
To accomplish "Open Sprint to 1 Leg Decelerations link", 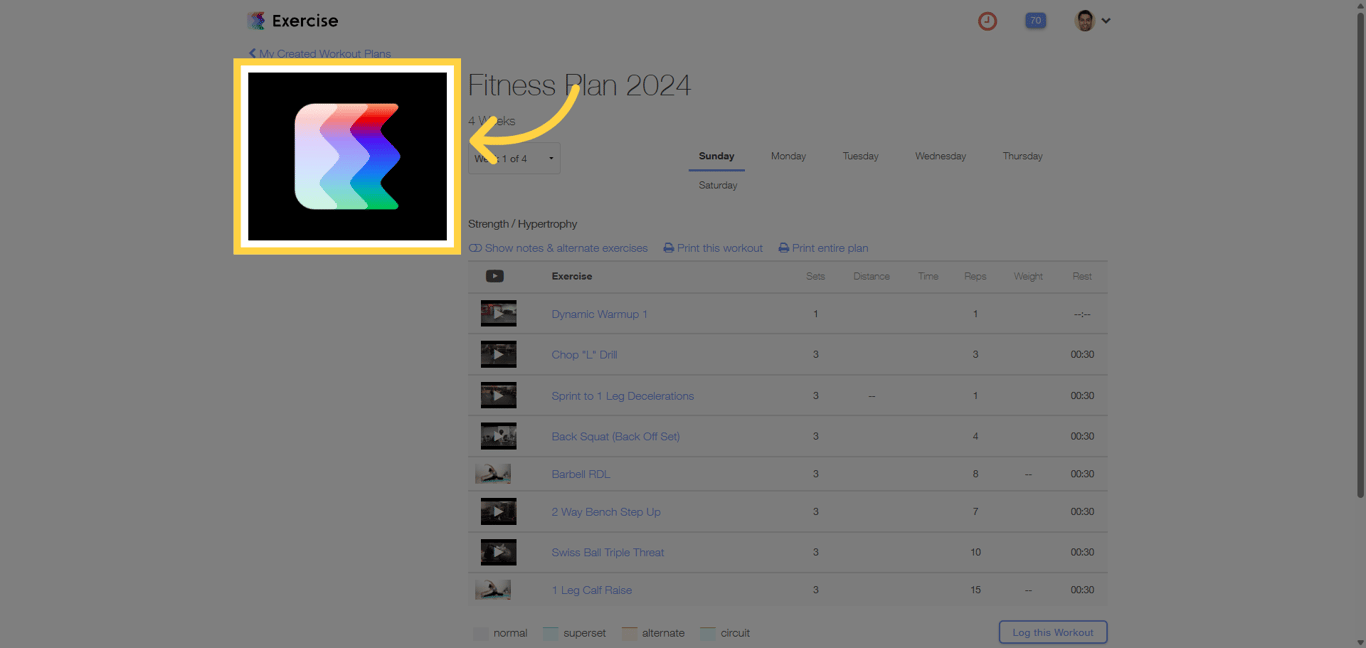I will click(x=622, y=396).
